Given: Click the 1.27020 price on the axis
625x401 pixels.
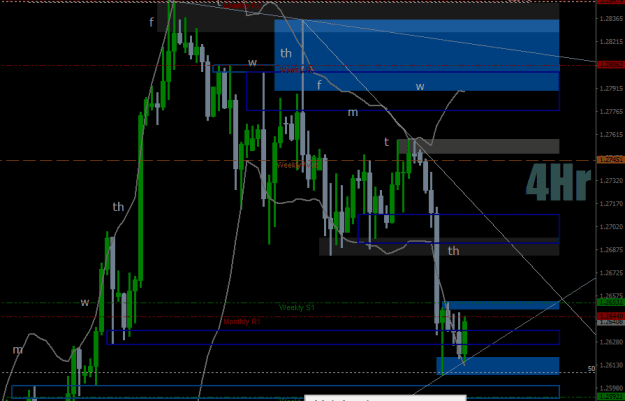Looking at the screenshot, I should click(611, 227).
